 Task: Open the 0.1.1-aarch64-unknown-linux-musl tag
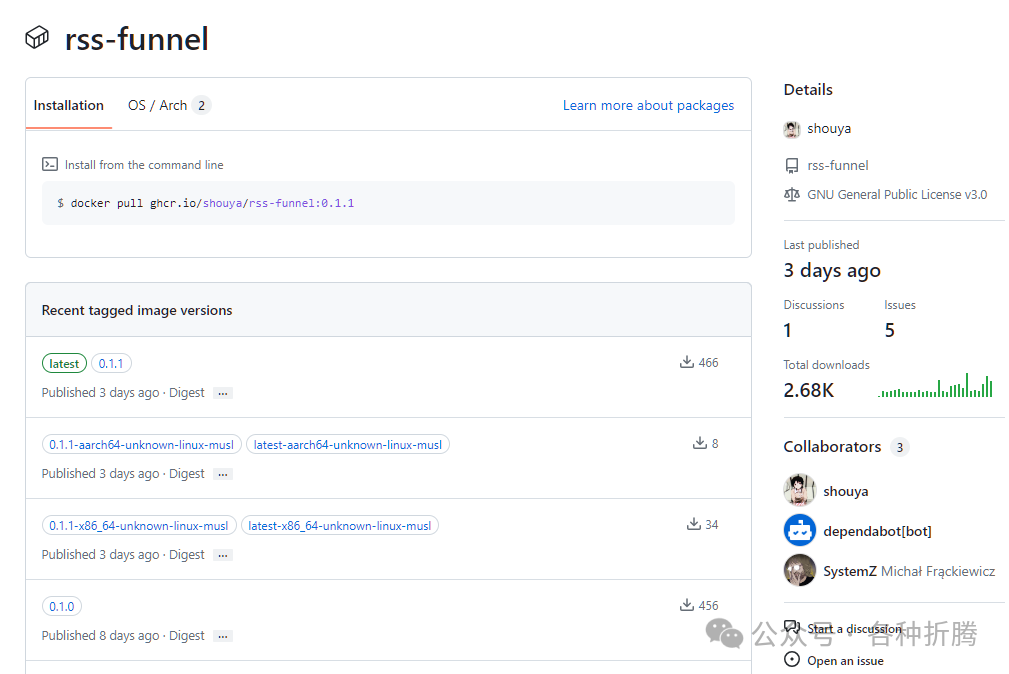pos(142,445)
